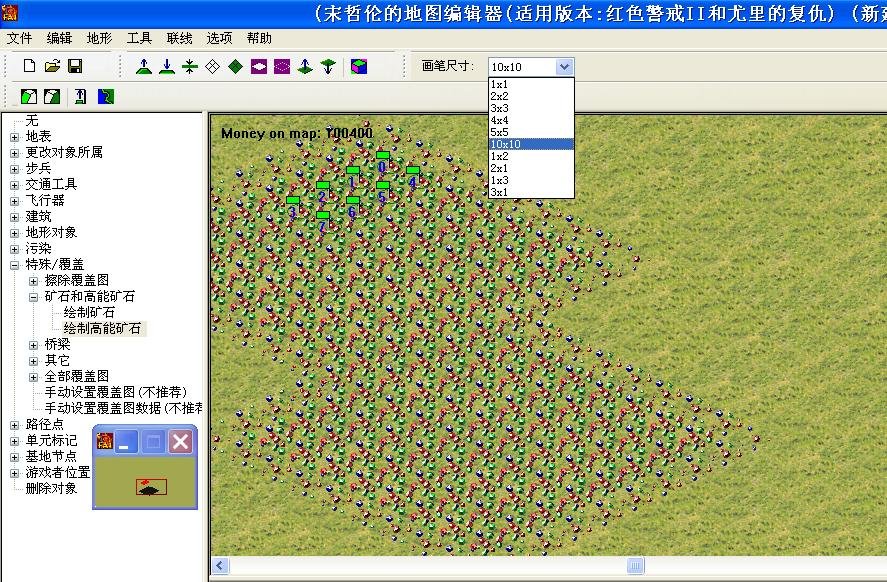Click the New file icon
887x582 pixels.
click(x=30, y=67)
